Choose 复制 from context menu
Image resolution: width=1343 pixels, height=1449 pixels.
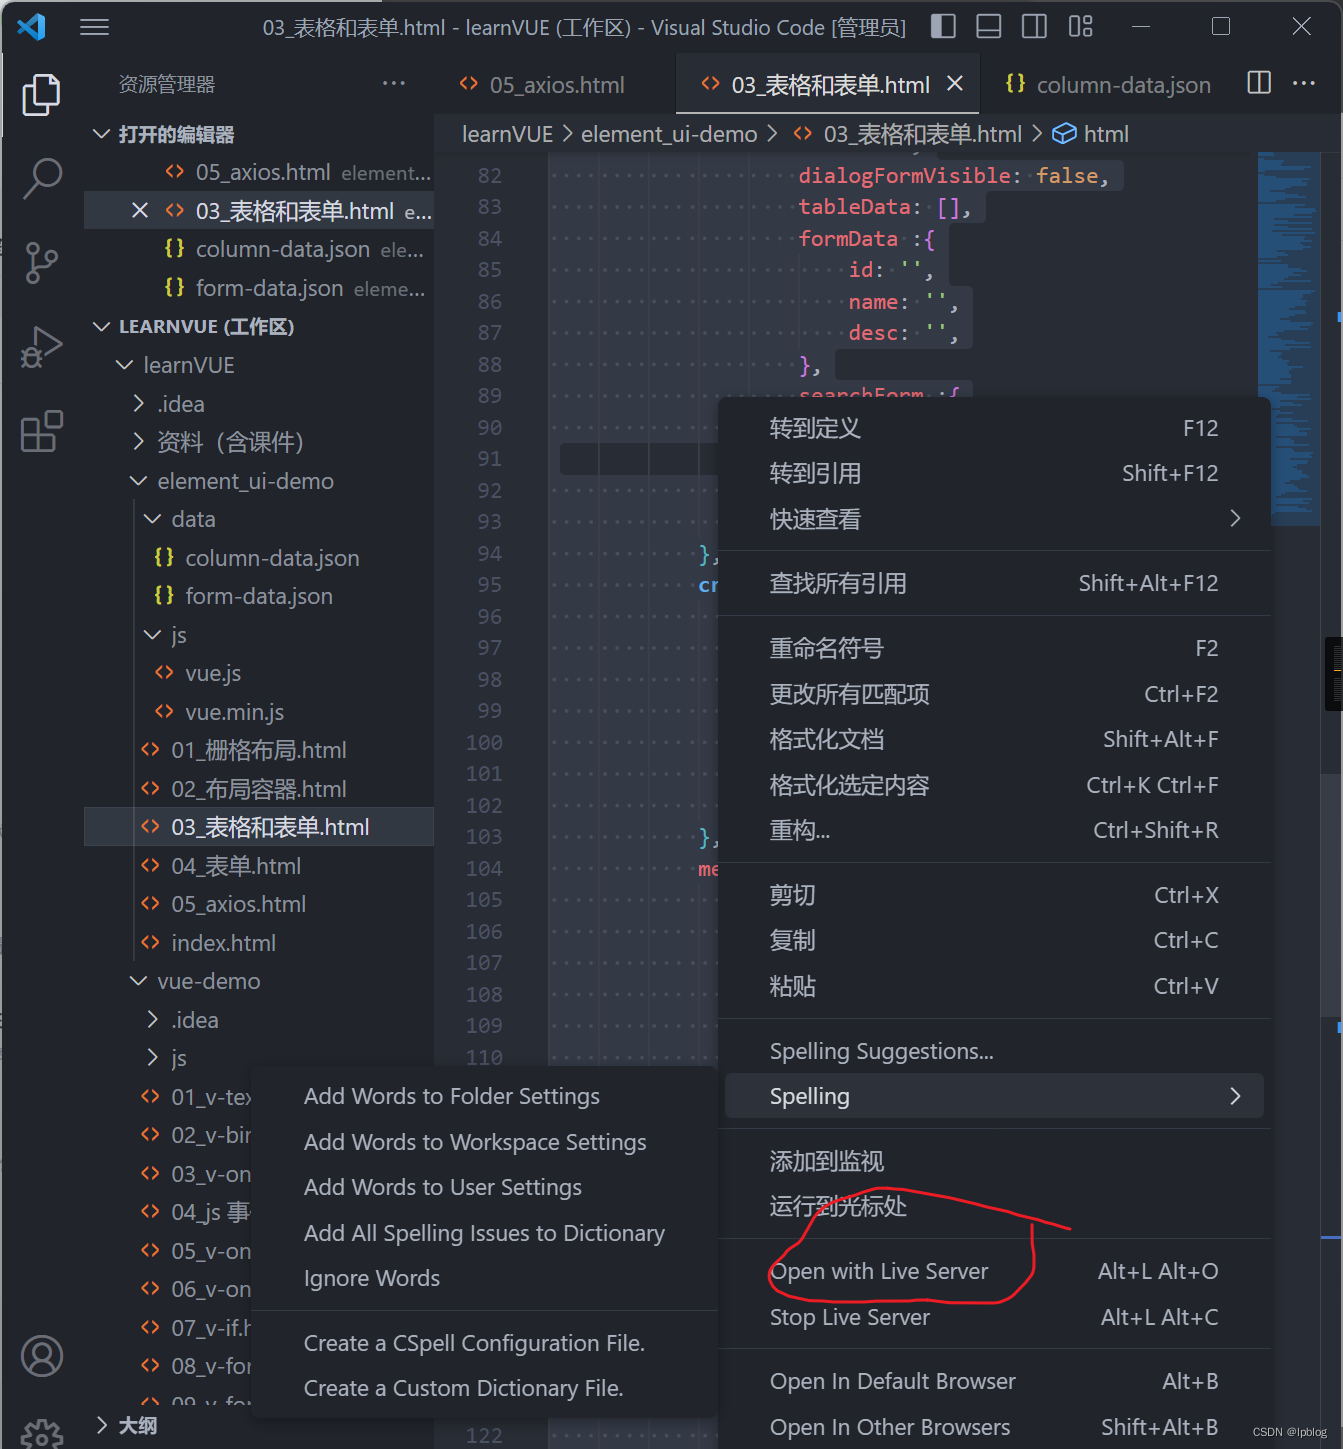coord(994,940)
